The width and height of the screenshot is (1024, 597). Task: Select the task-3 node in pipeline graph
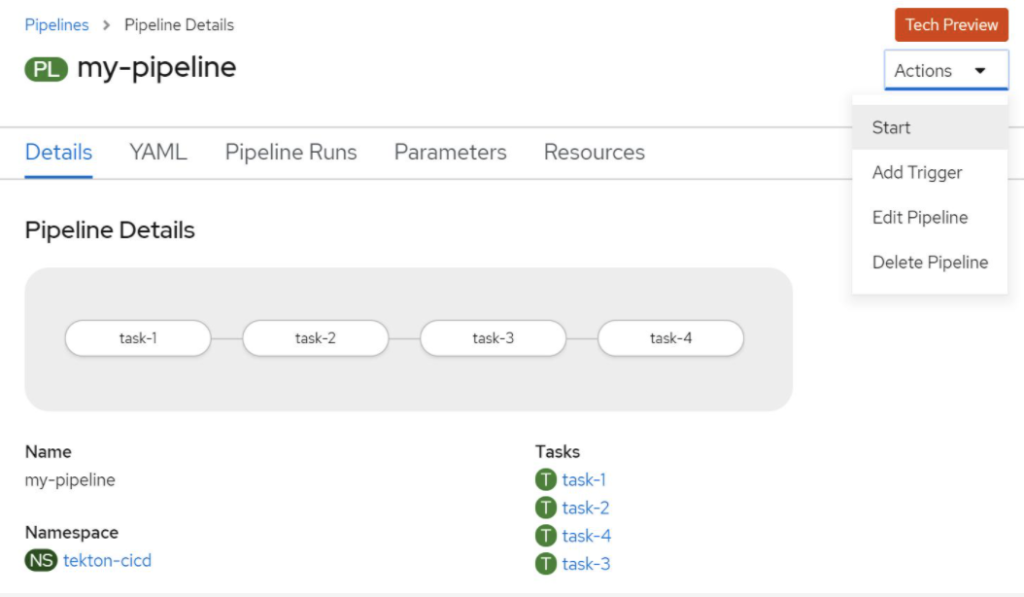pyautogui.click(x=493, y=338)
